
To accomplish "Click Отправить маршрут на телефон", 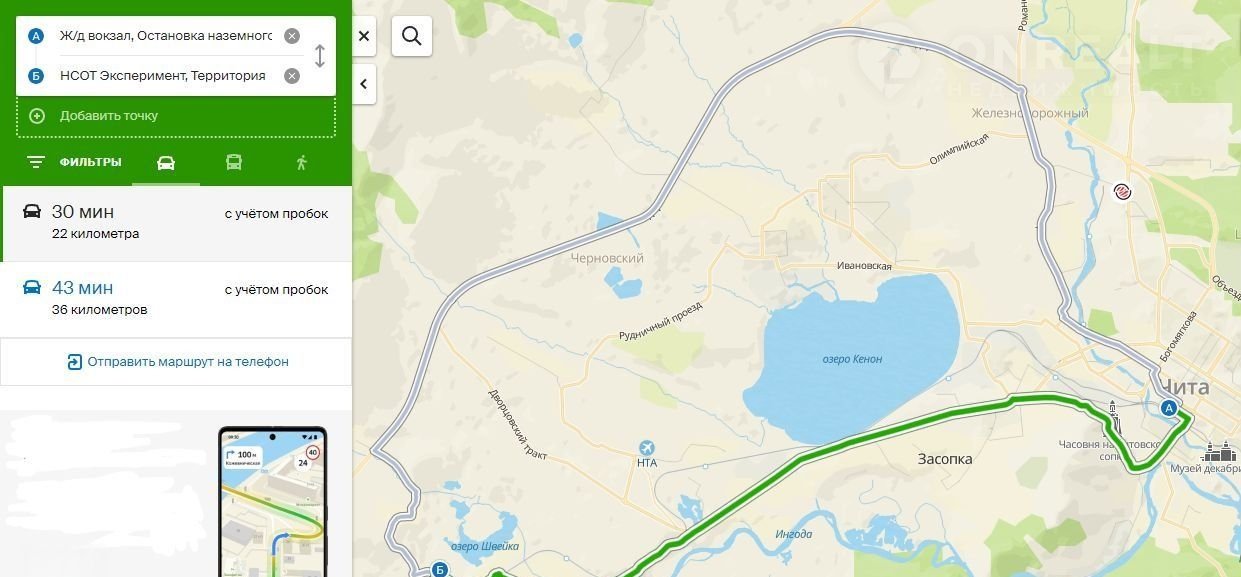I will (x=176, y=362).
